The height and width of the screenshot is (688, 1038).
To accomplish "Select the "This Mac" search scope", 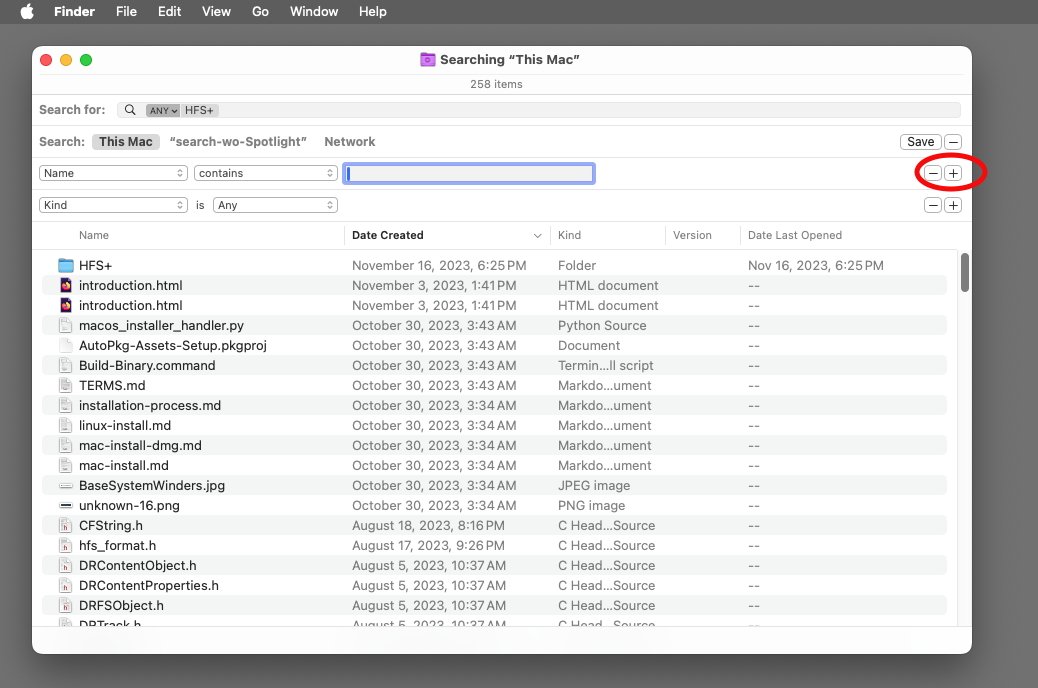I will tap(126, 142).
